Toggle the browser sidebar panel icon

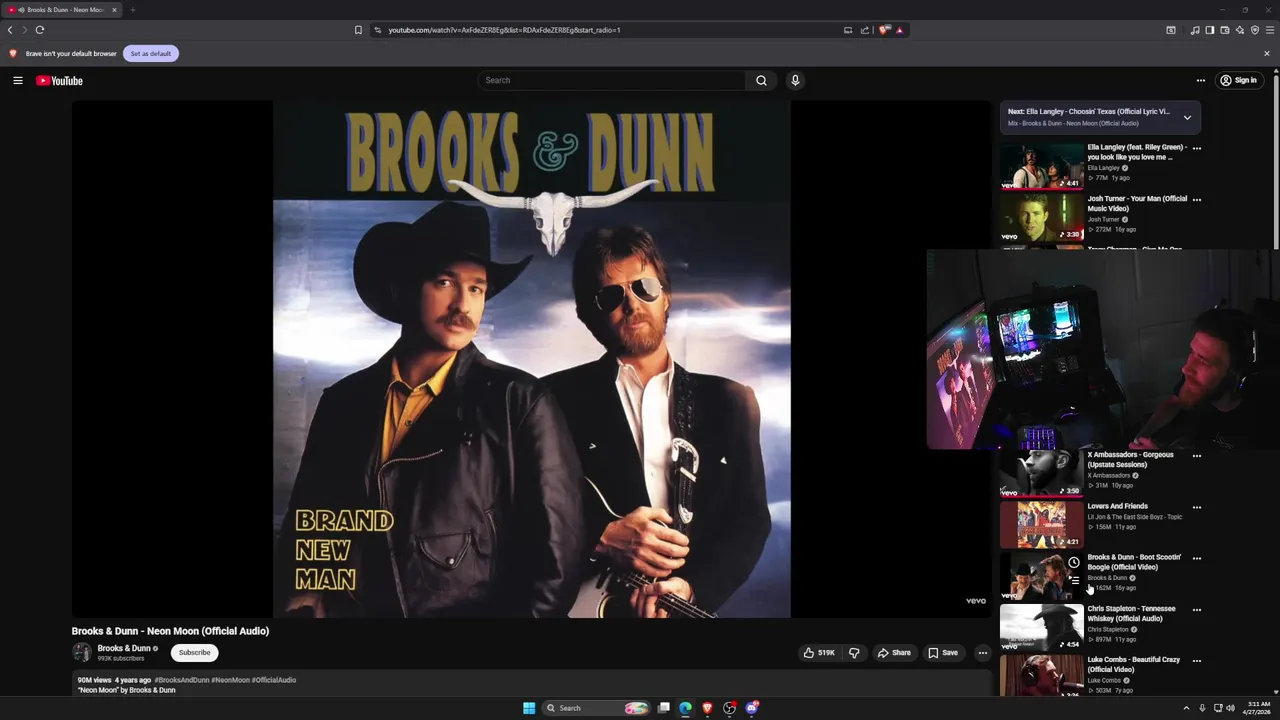pyautogui.click(x=1209, y=30)
